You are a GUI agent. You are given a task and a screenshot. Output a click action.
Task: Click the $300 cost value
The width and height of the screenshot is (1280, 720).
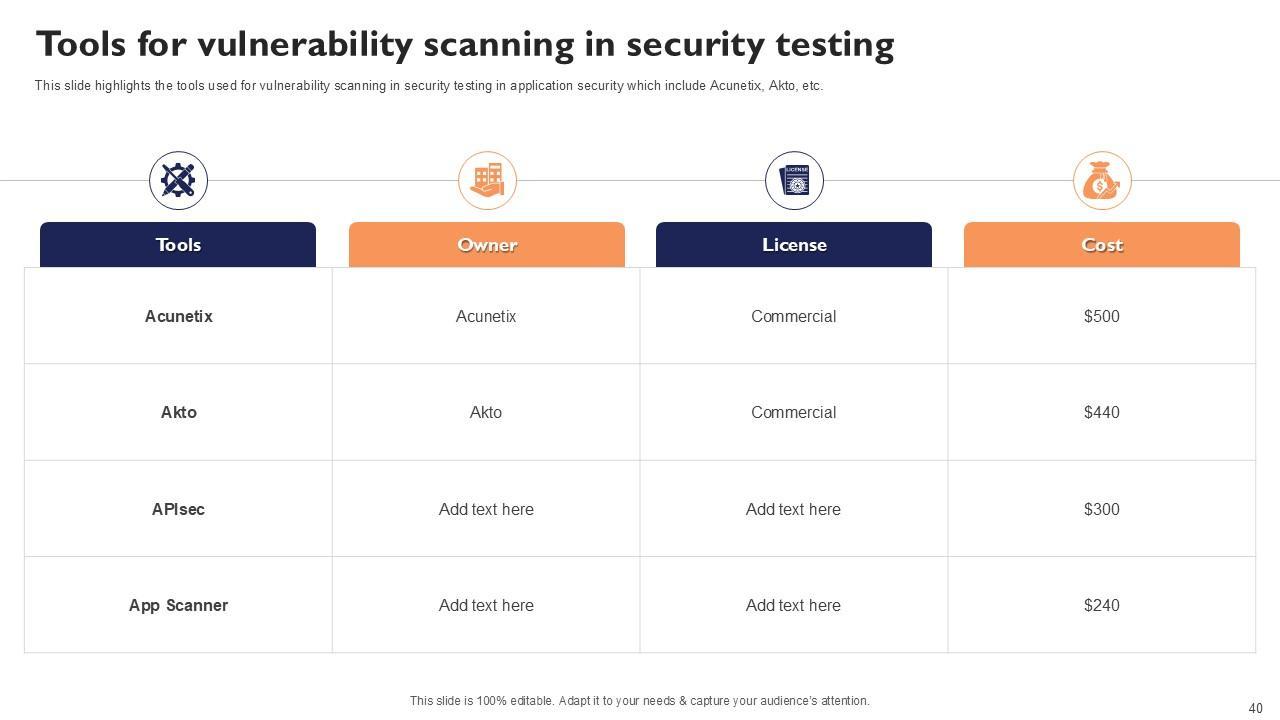click(1101, 509)
